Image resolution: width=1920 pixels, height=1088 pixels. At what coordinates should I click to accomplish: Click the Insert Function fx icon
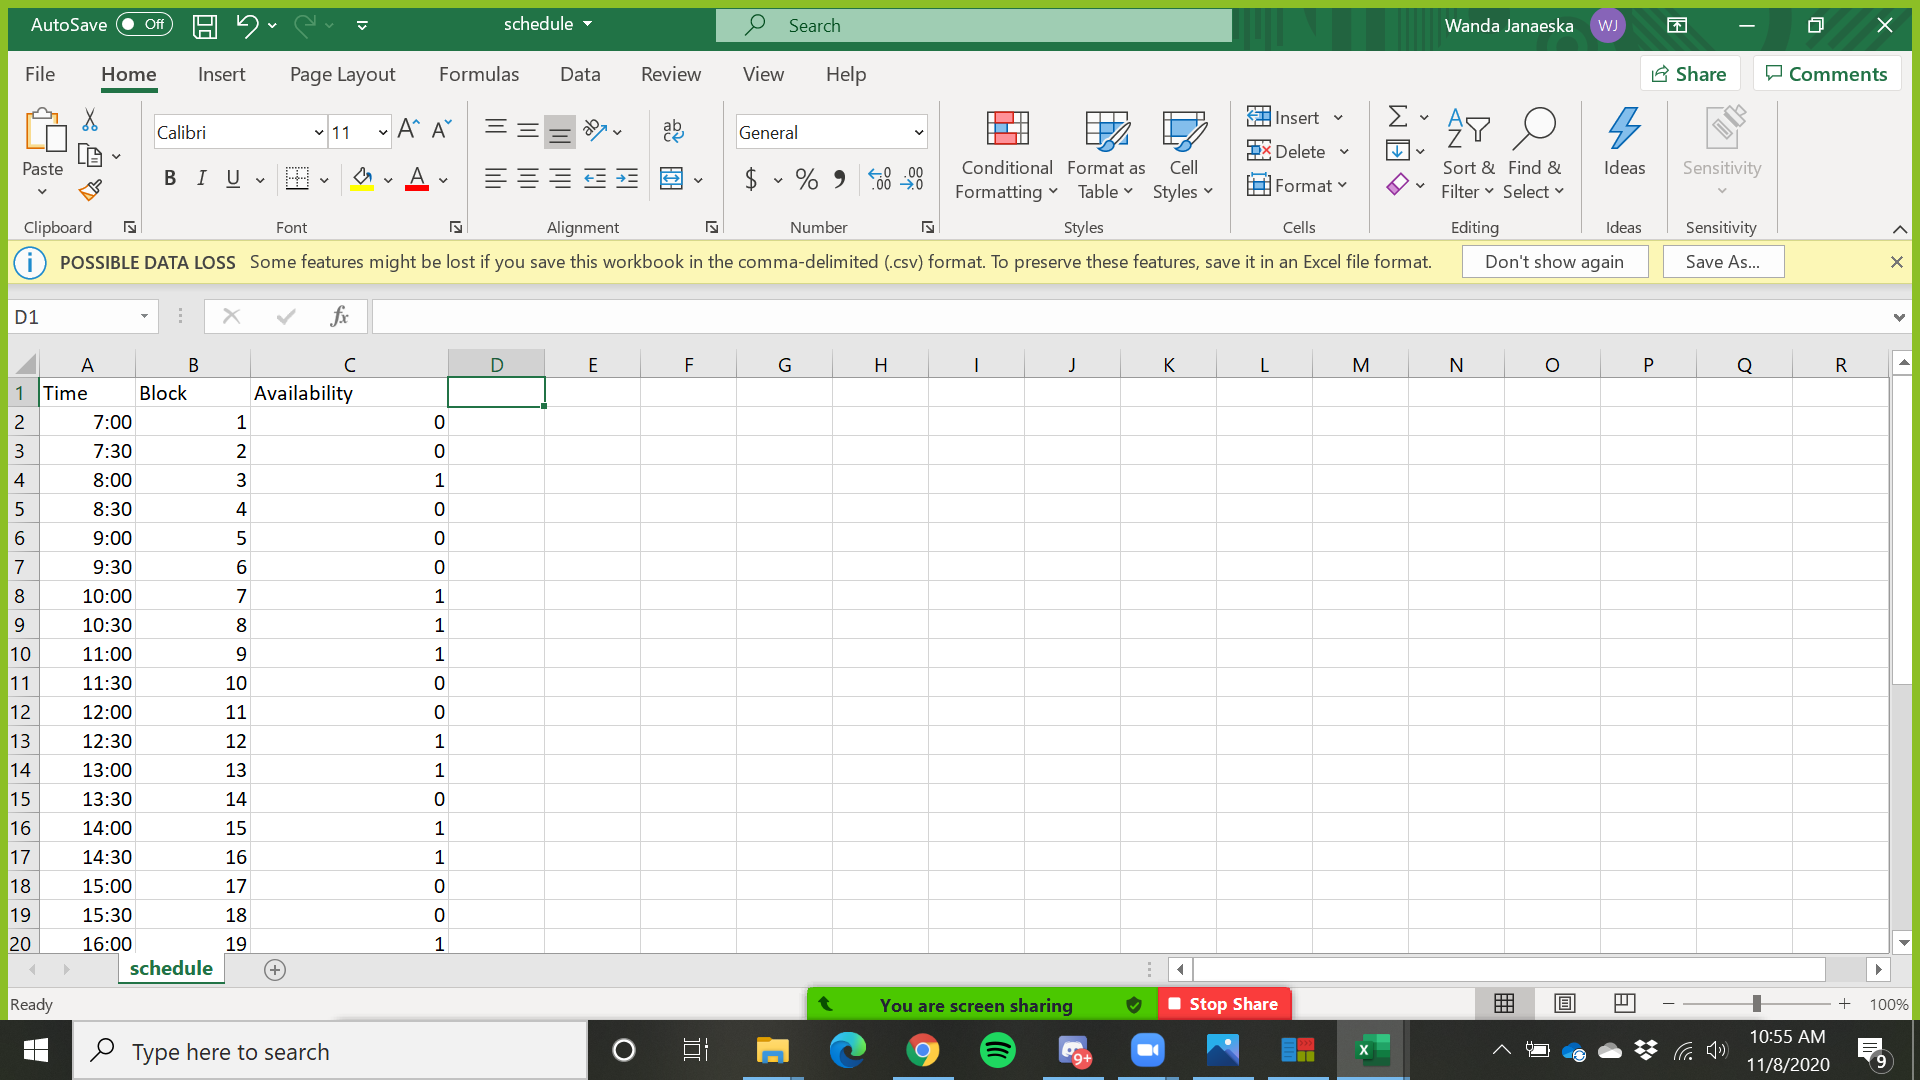click(339, 317)
